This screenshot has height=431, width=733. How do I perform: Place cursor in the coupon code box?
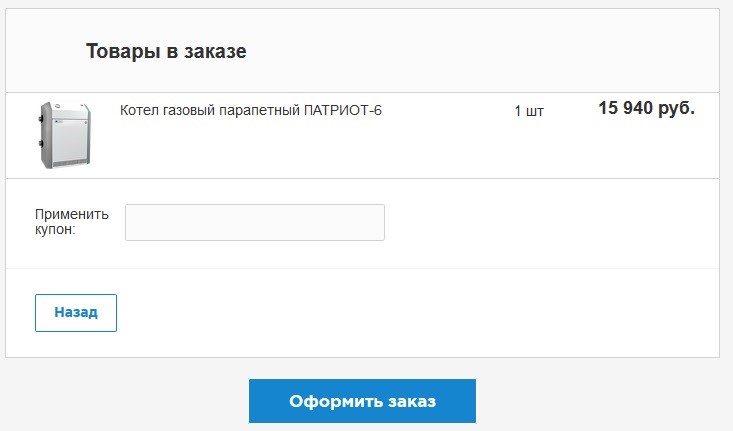[255, 223]
